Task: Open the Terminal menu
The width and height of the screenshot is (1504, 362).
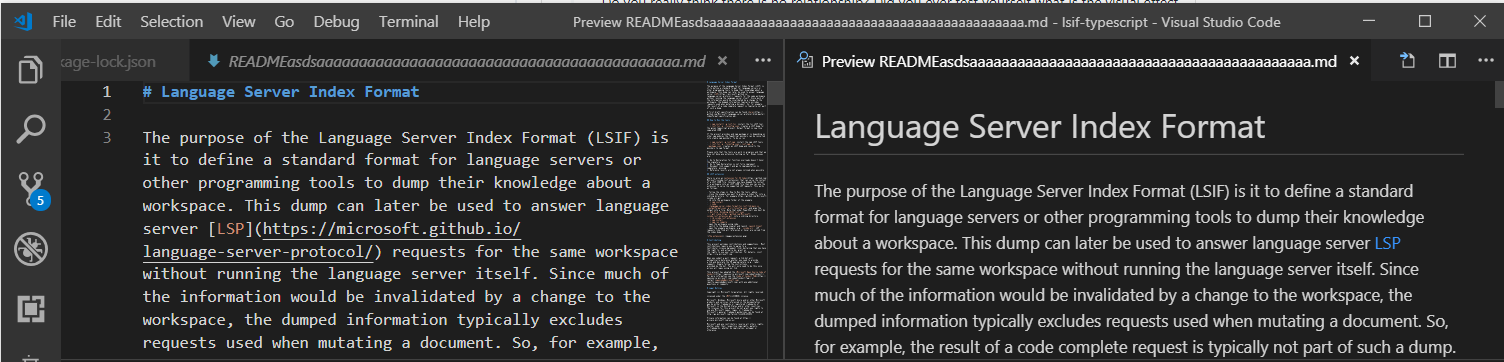Action: pyautogui.click(x=408, y=21)
